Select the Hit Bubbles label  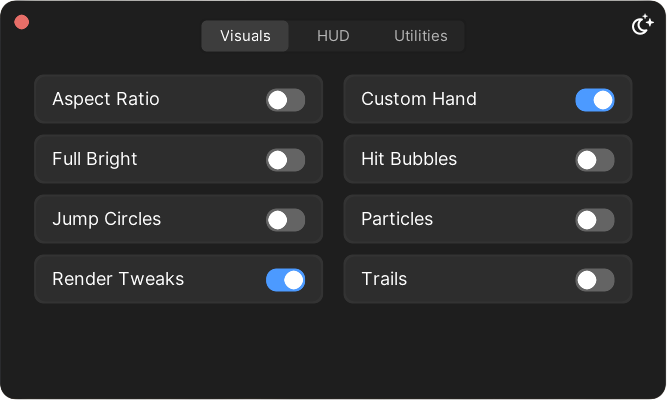click(x=408, y=160)
